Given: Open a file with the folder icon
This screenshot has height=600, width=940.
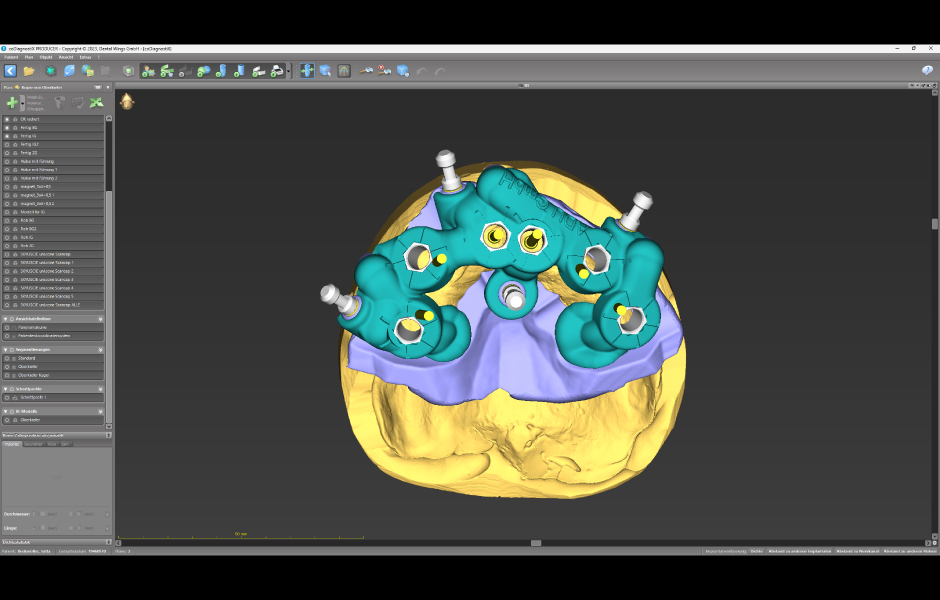Looking at the screenshot, I should 29,71.
